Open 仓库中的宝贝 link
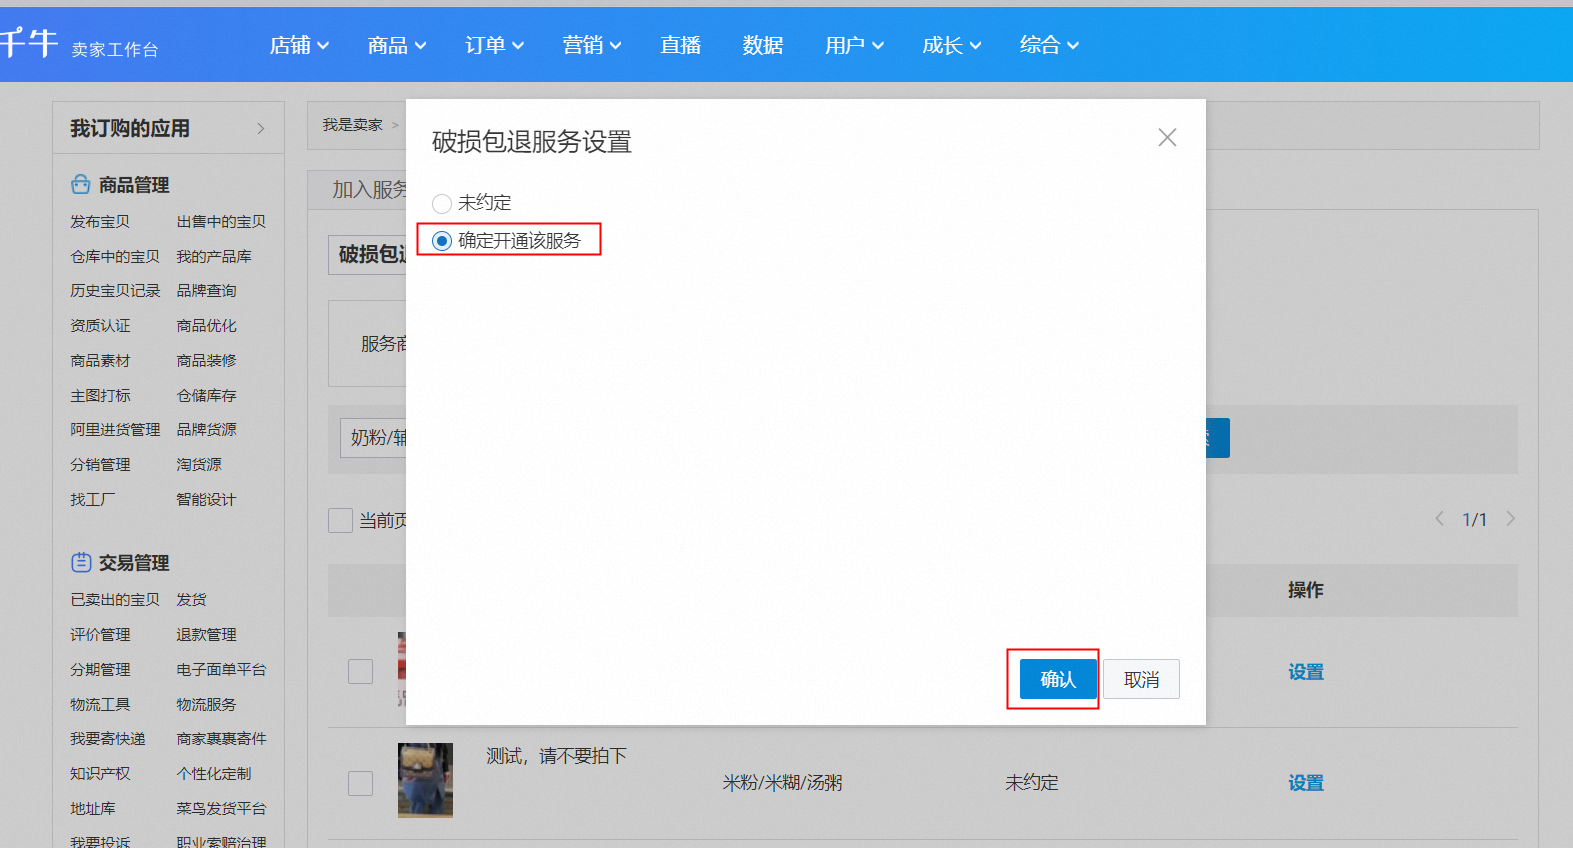The width and height of the screenshot is (1573, 848). click(x=115, y=257)
